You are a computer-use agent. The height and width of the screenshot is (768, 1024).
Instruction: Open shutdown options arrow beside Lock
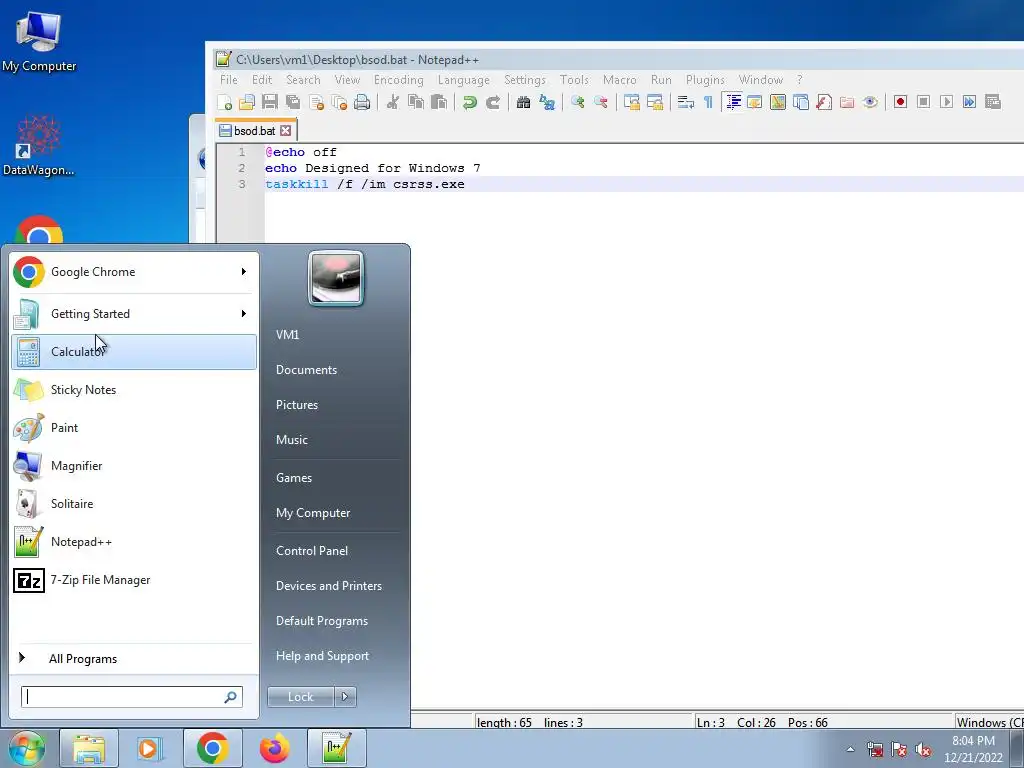point(345,697)
